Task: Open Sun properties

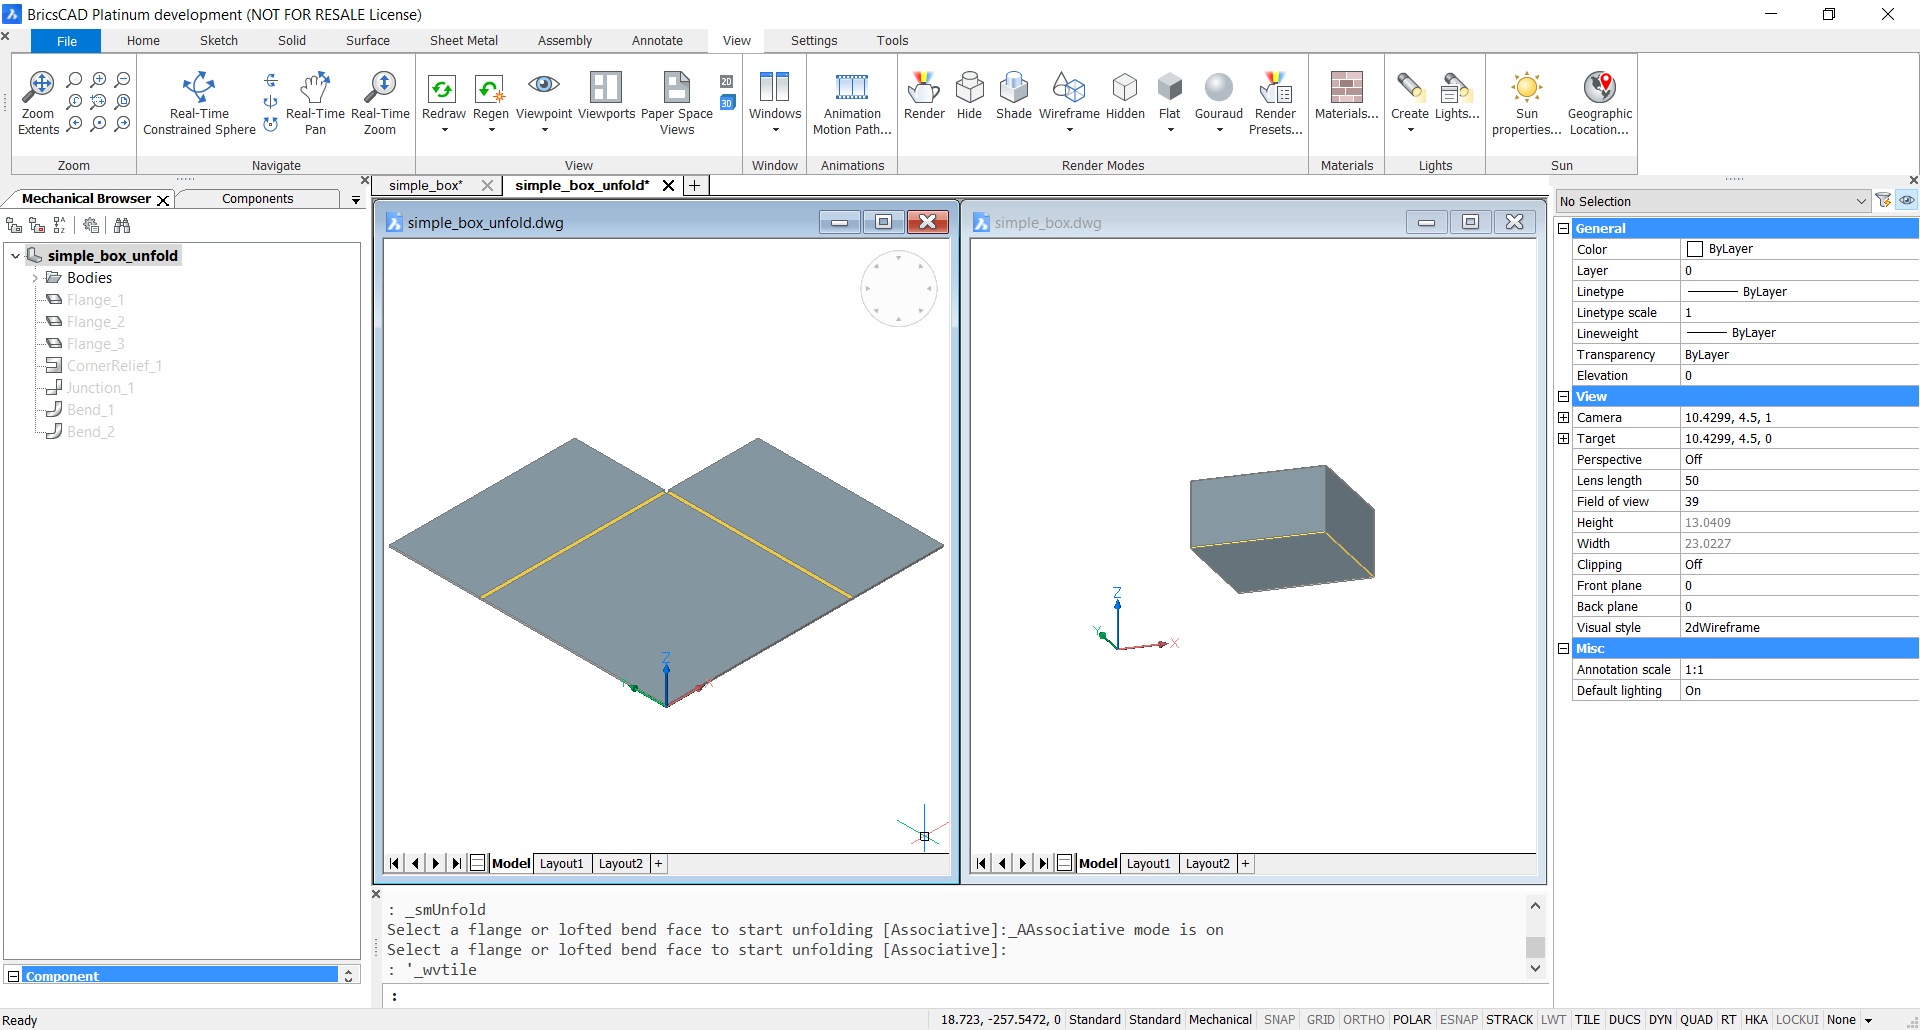Action: (x=1526, y=88)
